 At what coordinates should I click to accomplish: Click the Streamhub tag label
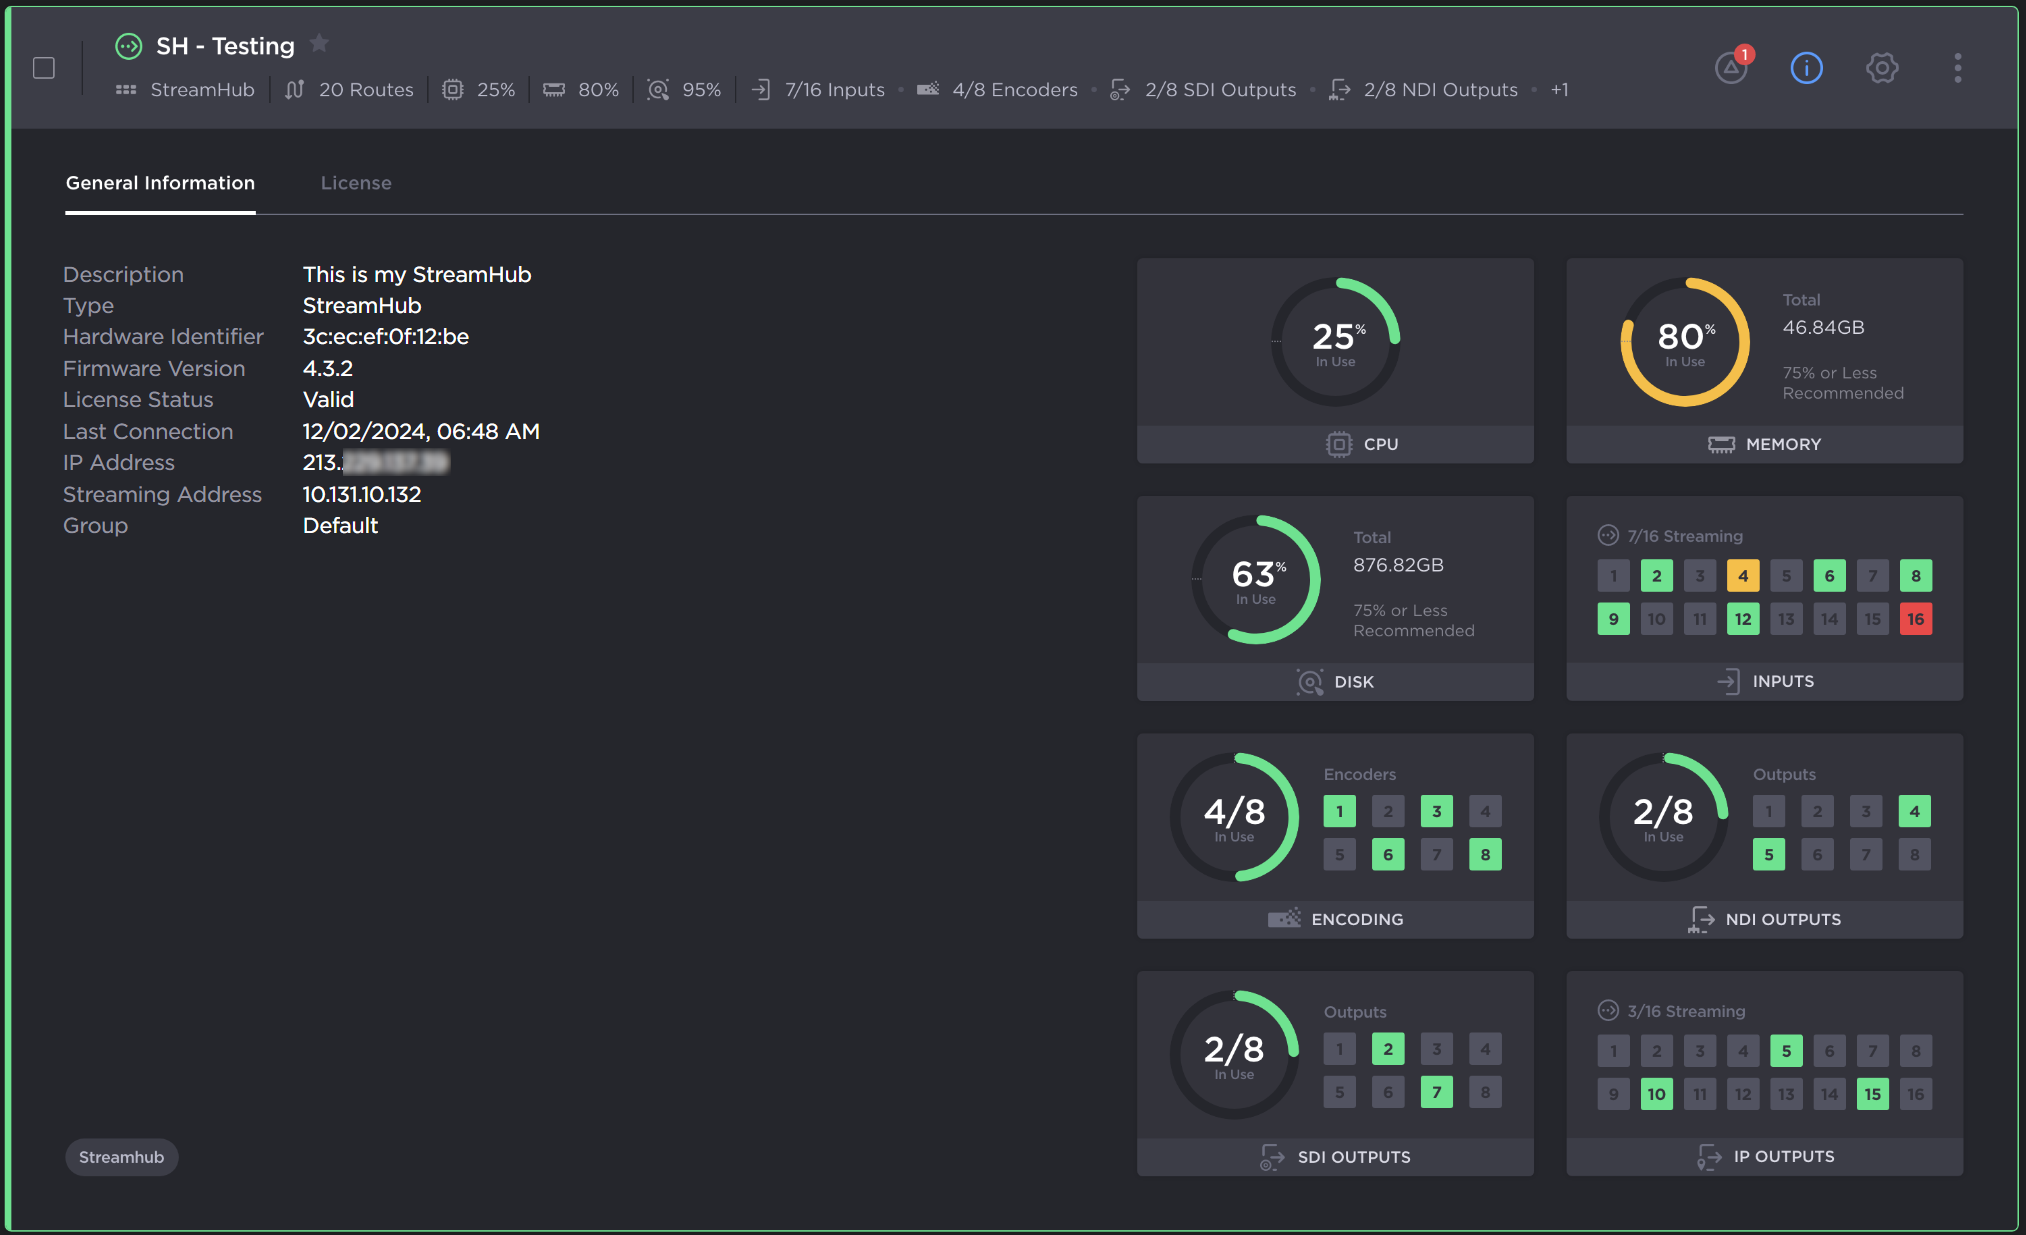121,1157
